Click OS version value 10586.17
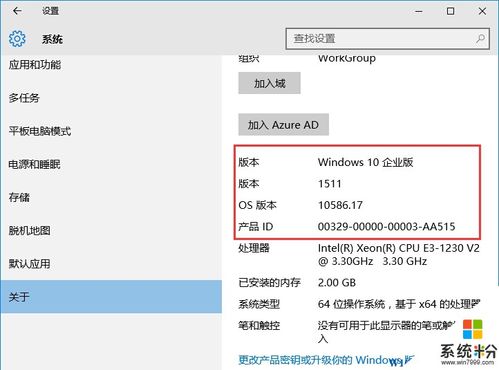The image size is (499, 370). click(x=340, y=205)
